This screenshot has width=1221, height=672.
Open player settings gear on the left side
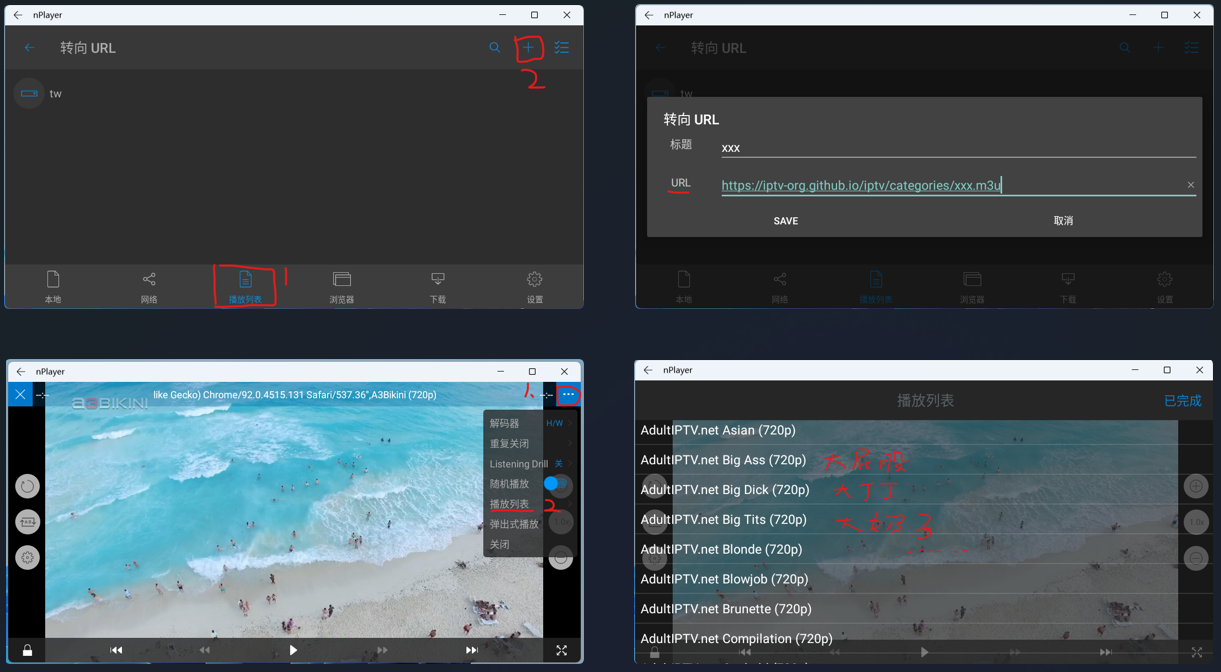coord(27,558)
